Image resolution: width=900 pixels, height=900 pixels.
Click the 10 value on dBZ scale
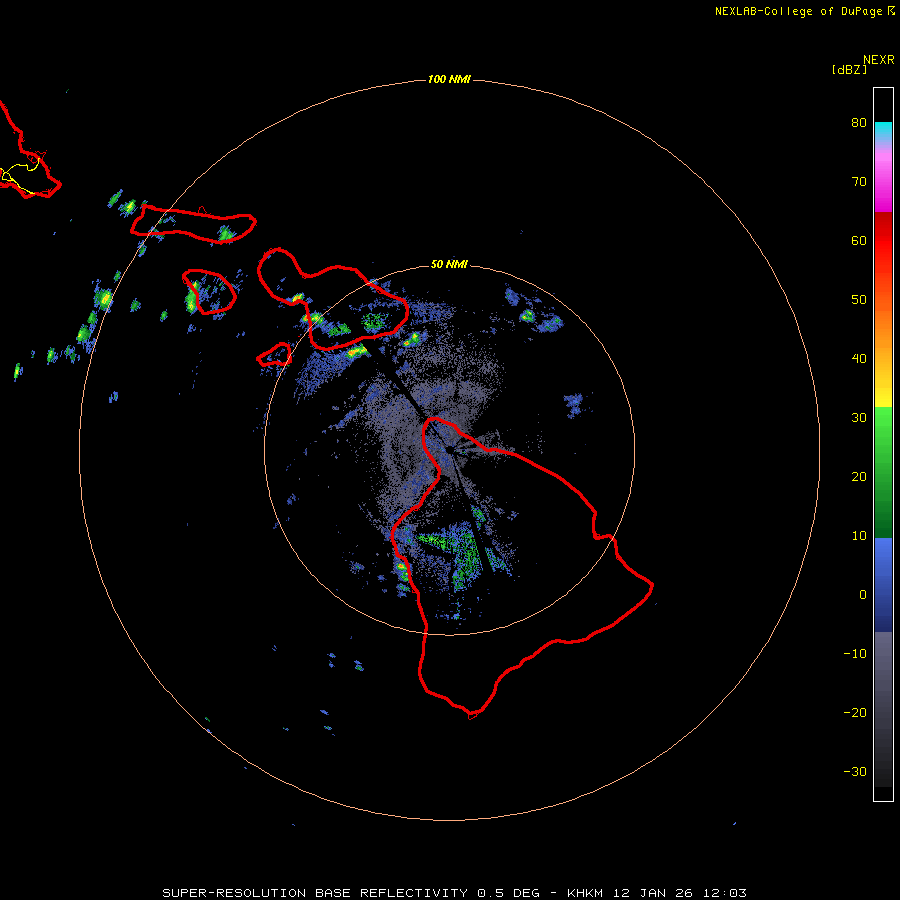click(859, 536)
